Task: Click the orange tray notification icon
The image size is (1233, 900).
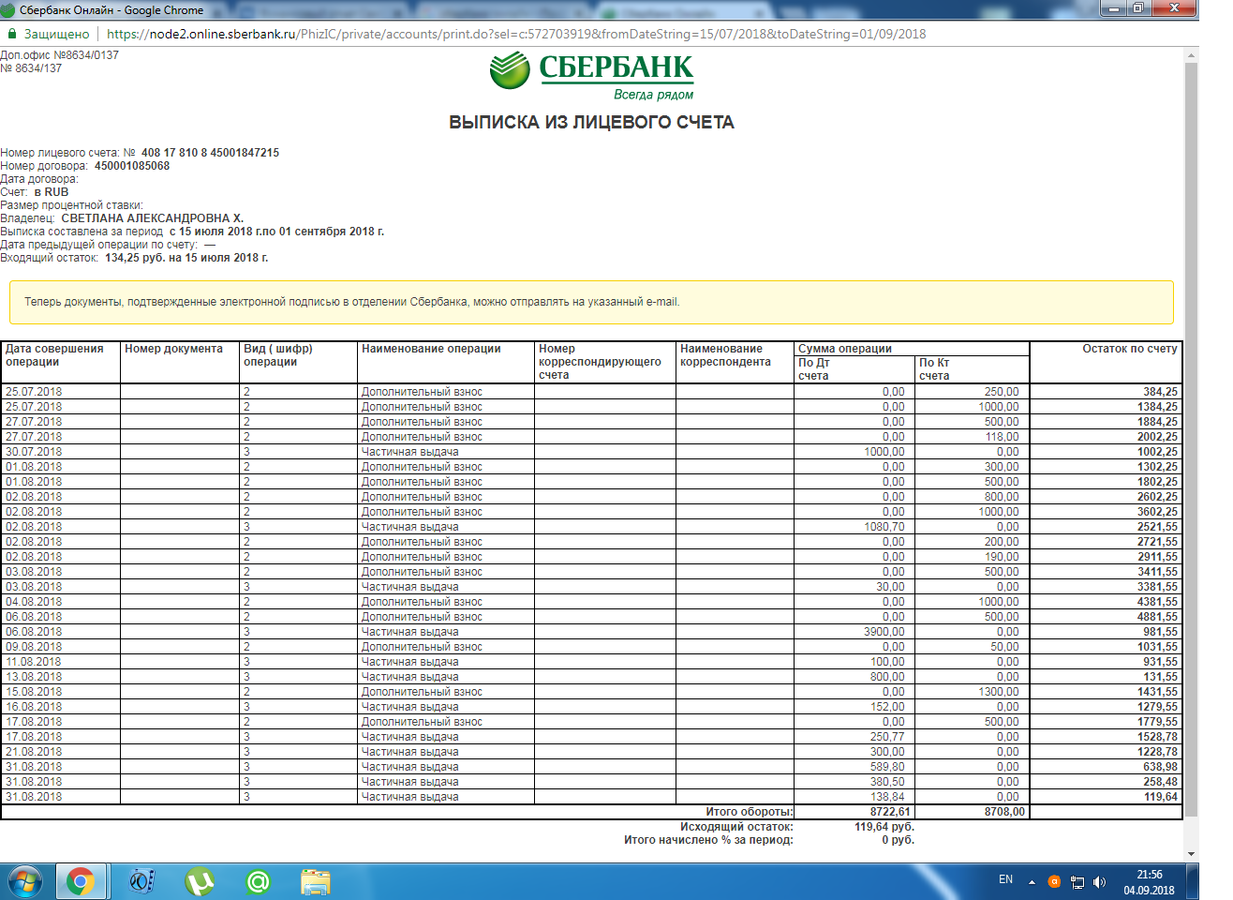Action: tap(1054, 881)
